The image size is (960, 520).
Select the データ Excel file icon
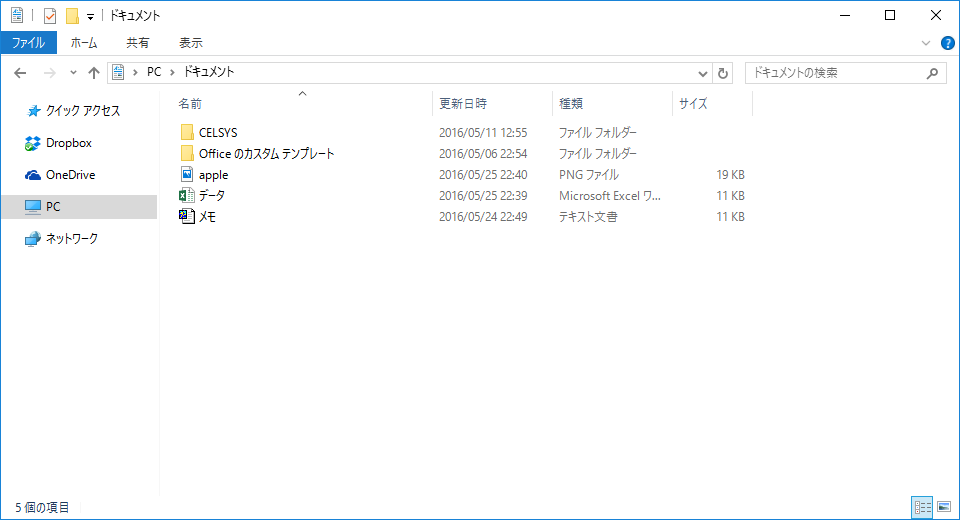187,196
